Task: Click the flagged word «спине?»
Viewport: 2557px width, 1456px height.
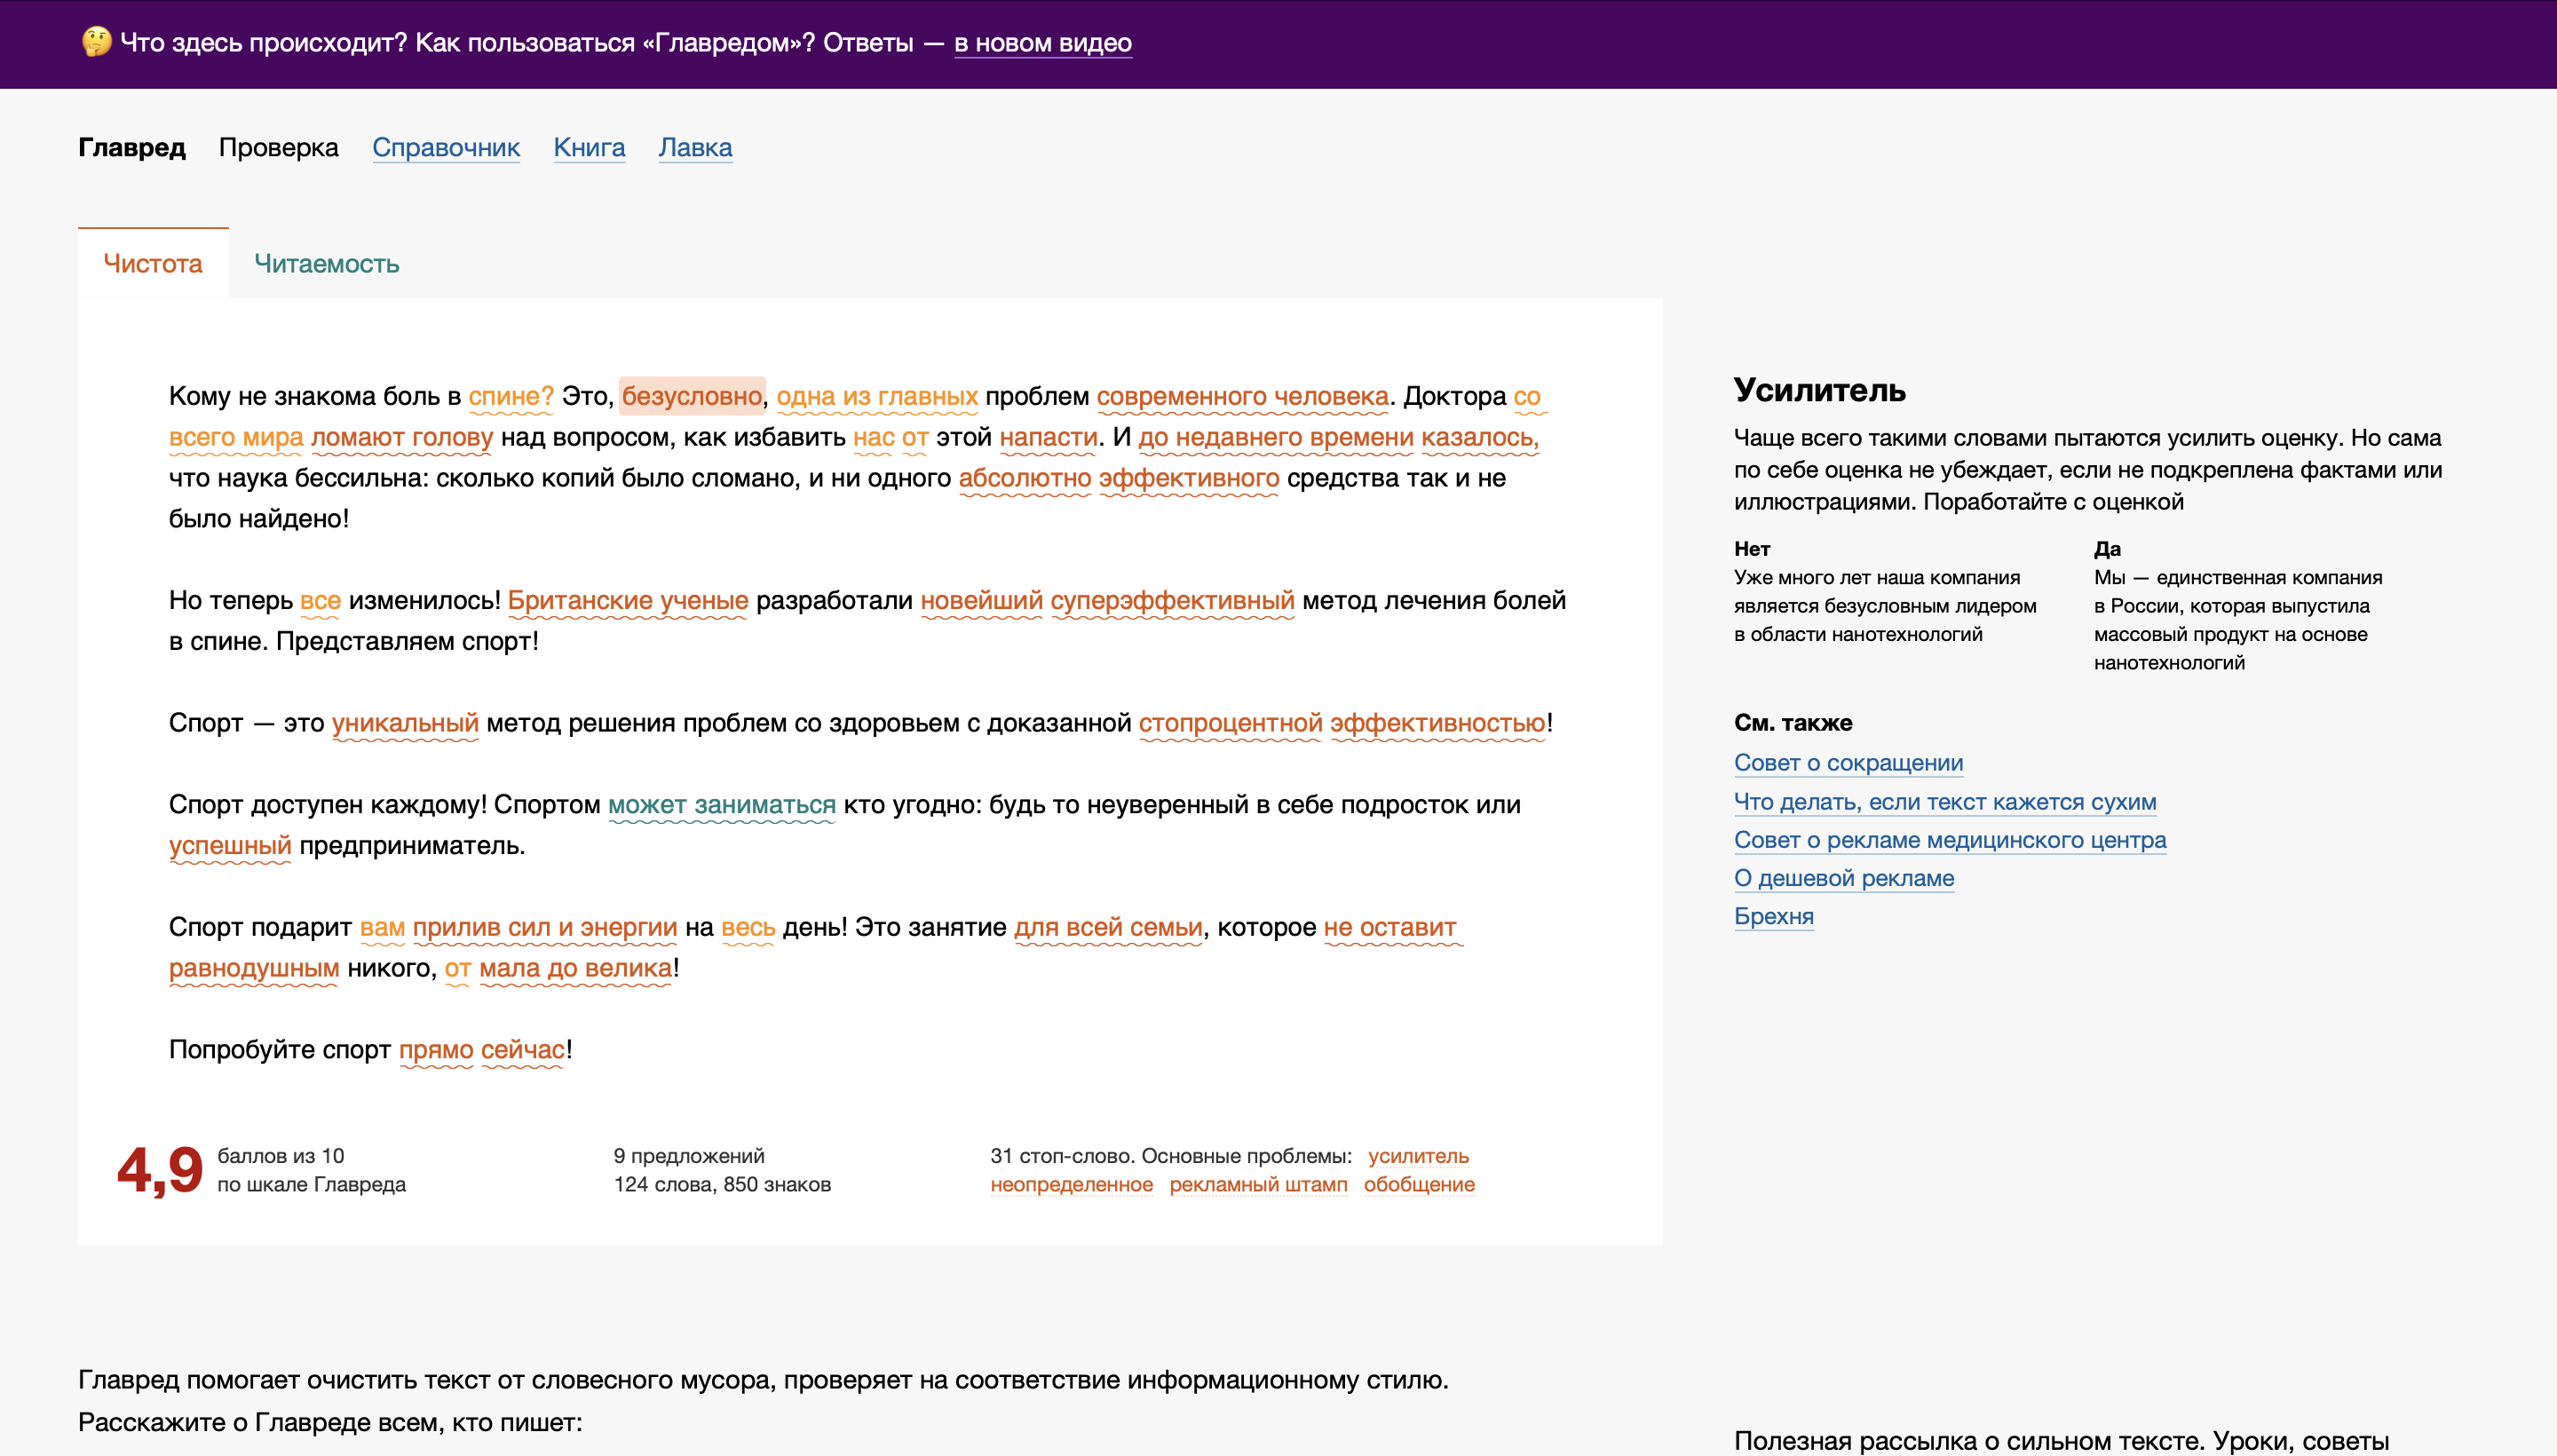Action: (511, 396)
